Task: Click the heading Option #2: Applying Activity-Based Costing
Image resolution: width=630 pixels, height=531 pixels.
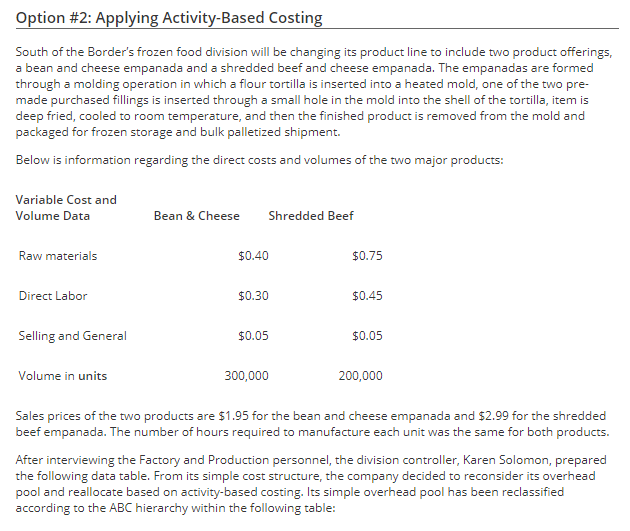Action: [x=169, y=18]
